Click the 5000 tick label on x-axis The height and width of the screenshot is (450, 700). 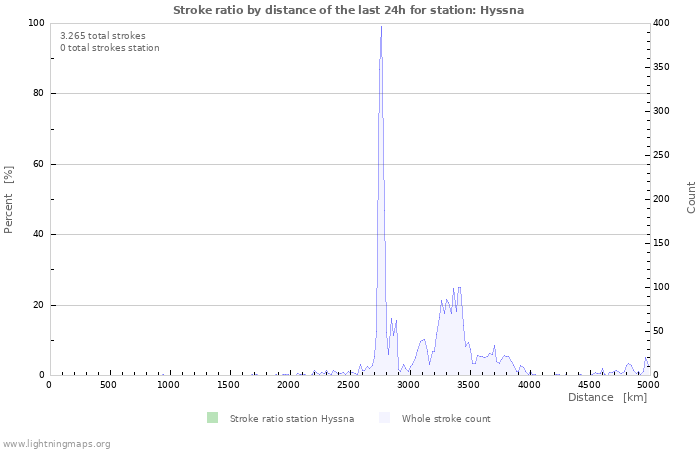[x=648, y=385]
